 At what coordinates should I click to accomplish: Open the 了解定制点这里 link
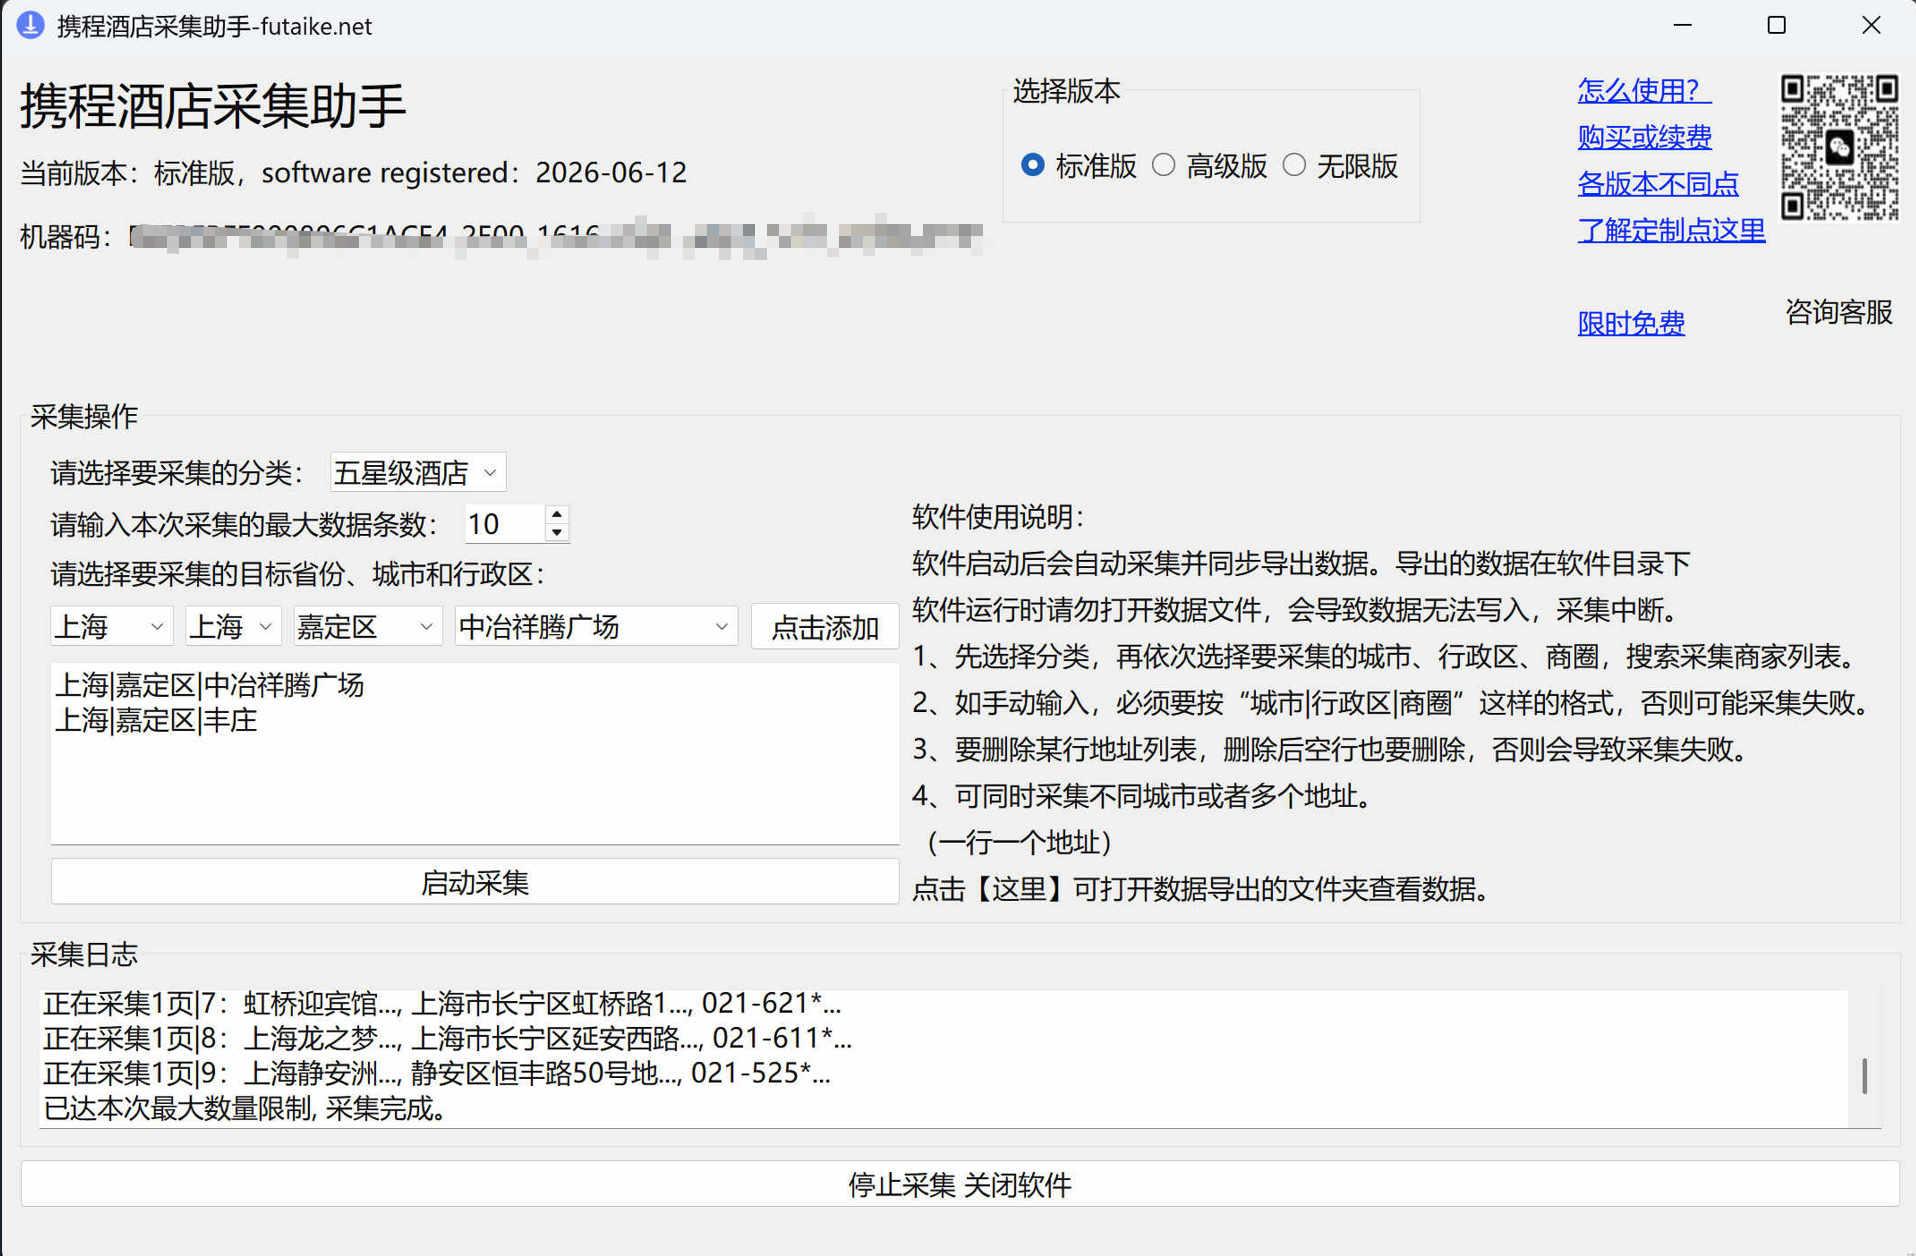[x=1671, y=230]
